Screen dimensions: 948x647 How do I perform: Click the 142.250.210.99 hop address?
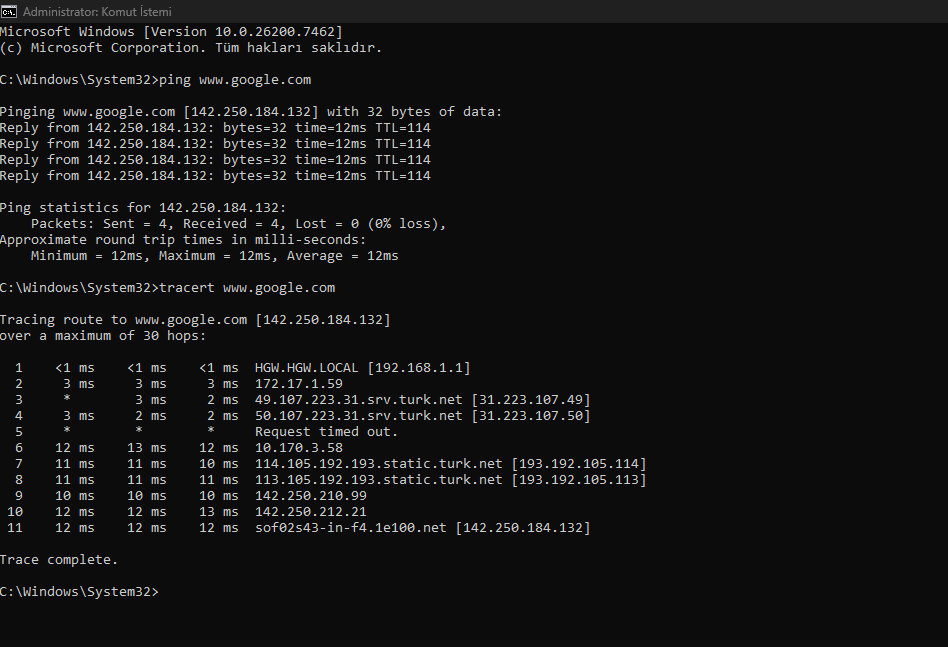[x=311, y=496]
